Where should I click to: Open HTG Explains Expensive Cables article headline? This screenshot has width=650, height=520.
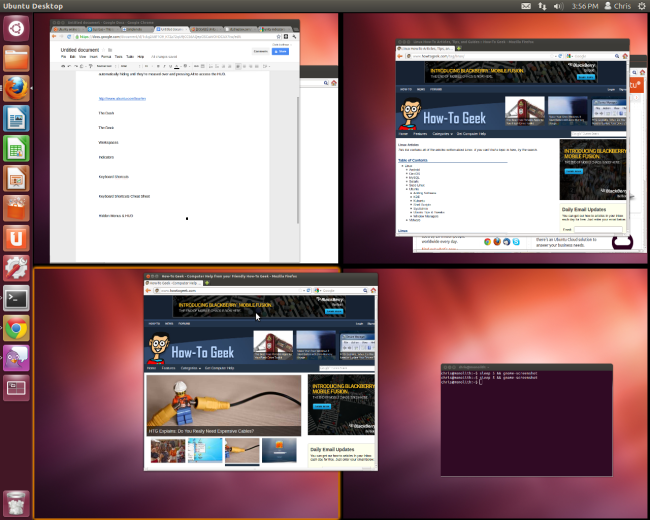point(201,431)
